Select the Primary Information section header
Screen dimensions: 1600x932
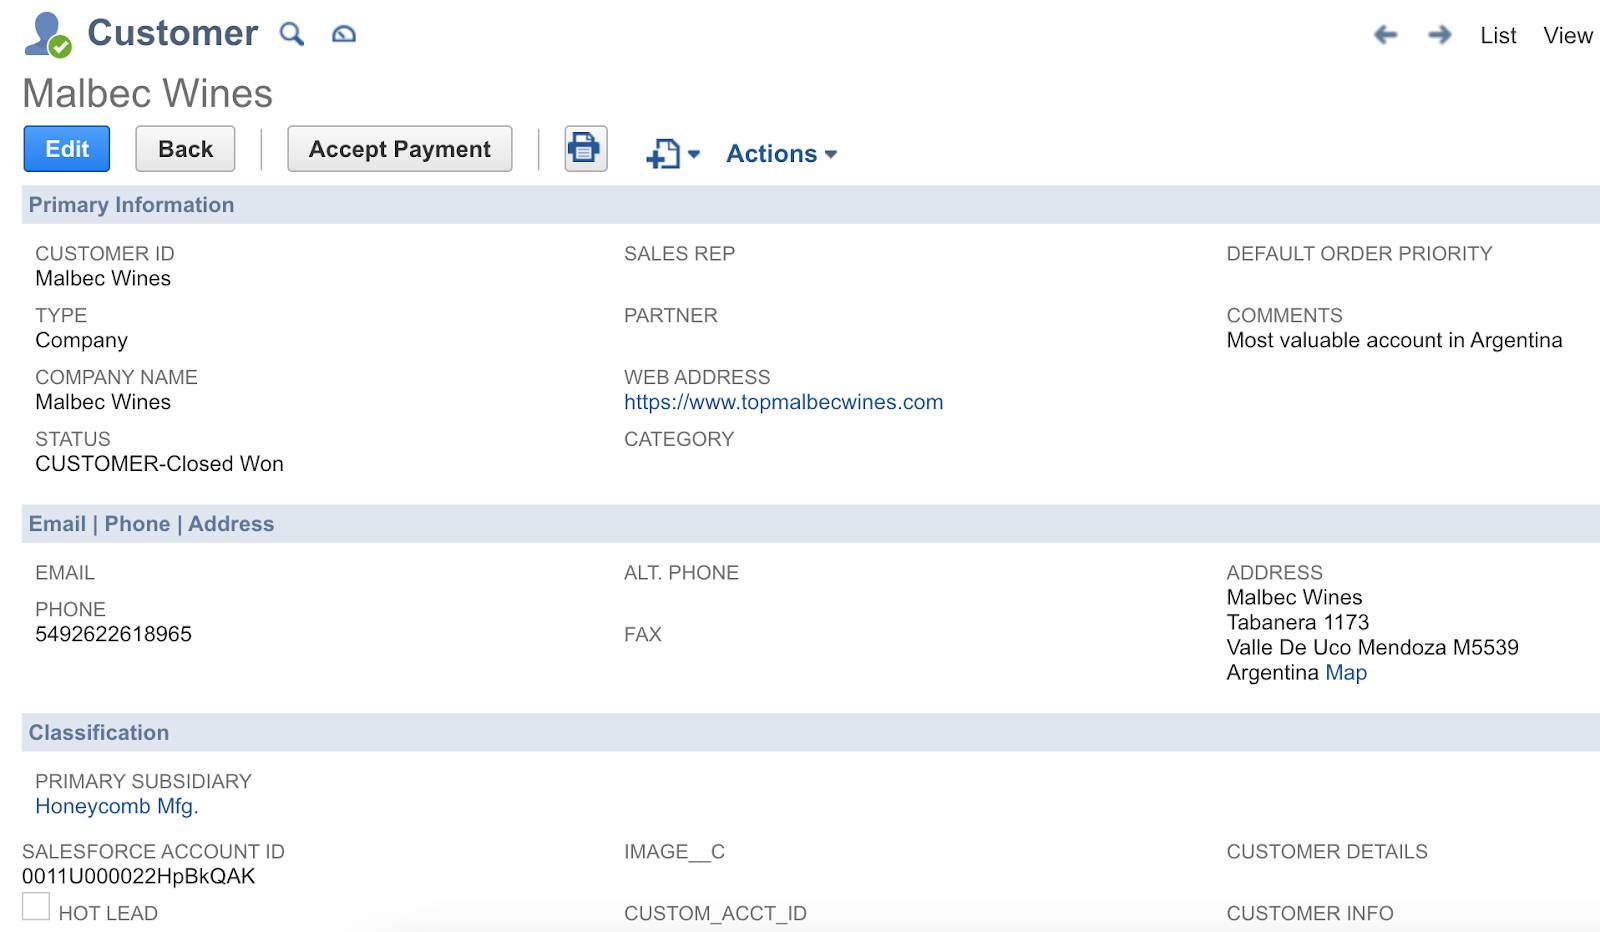810,205
